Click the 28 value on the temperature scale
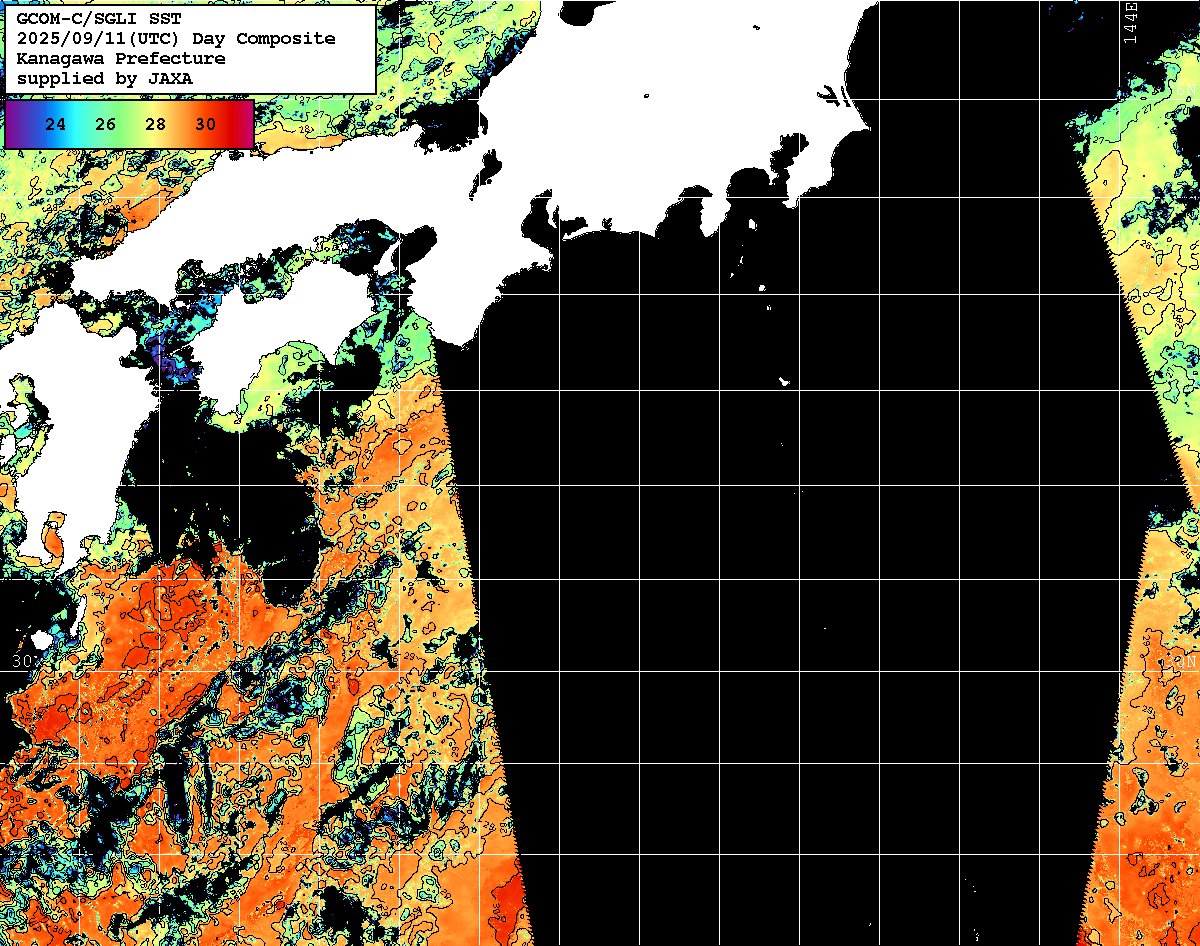 156,125
